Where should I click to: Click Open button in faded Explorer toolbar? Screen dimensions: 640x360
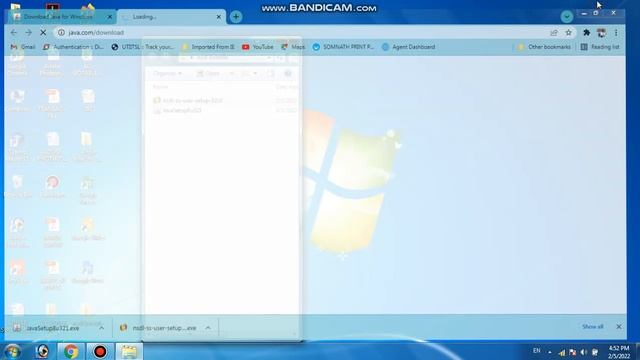tap(208, 73)
